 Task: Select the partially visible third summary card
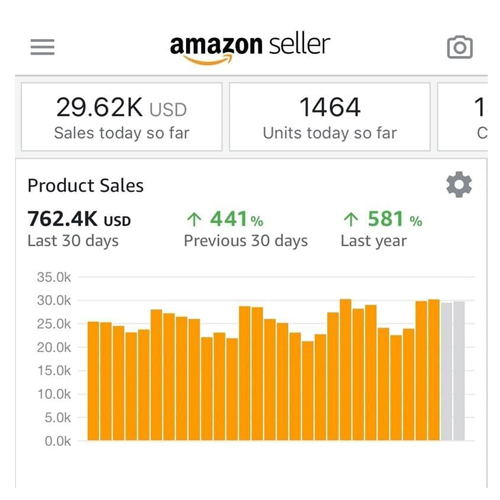click(463, 117)
